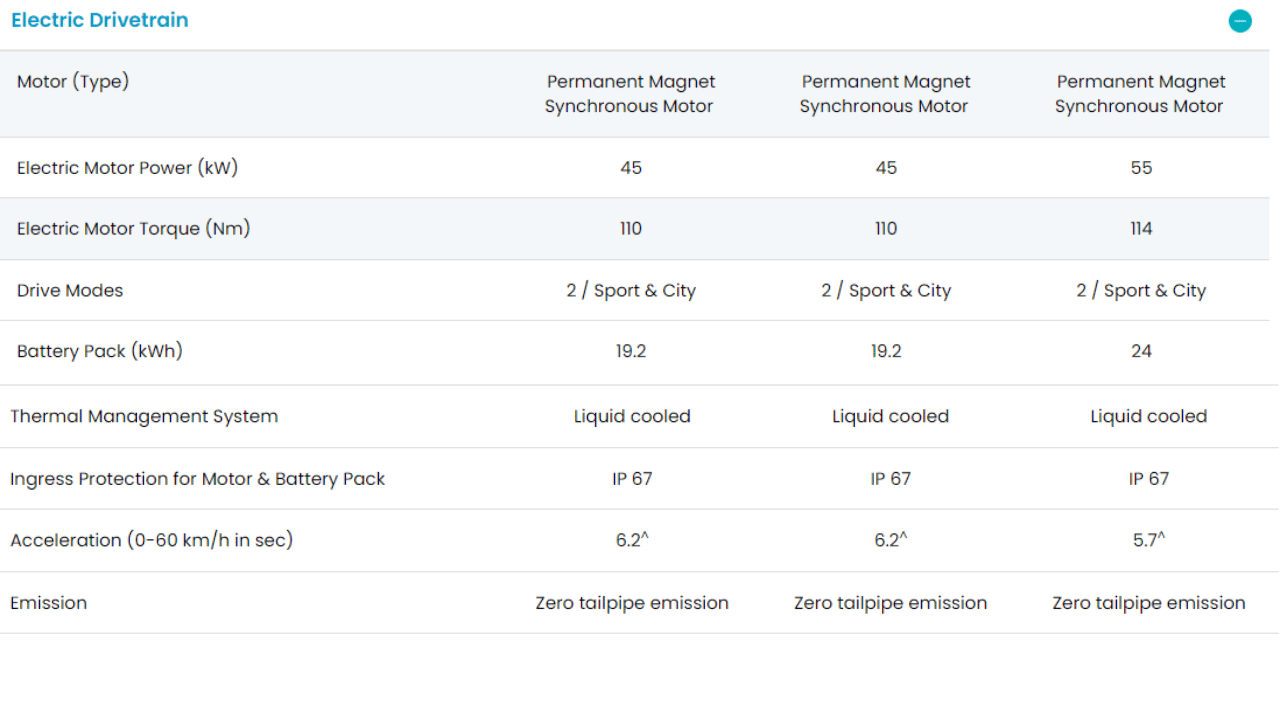
Task: Click the Electric Drivetrain section heading
Action: pos(100,21)
